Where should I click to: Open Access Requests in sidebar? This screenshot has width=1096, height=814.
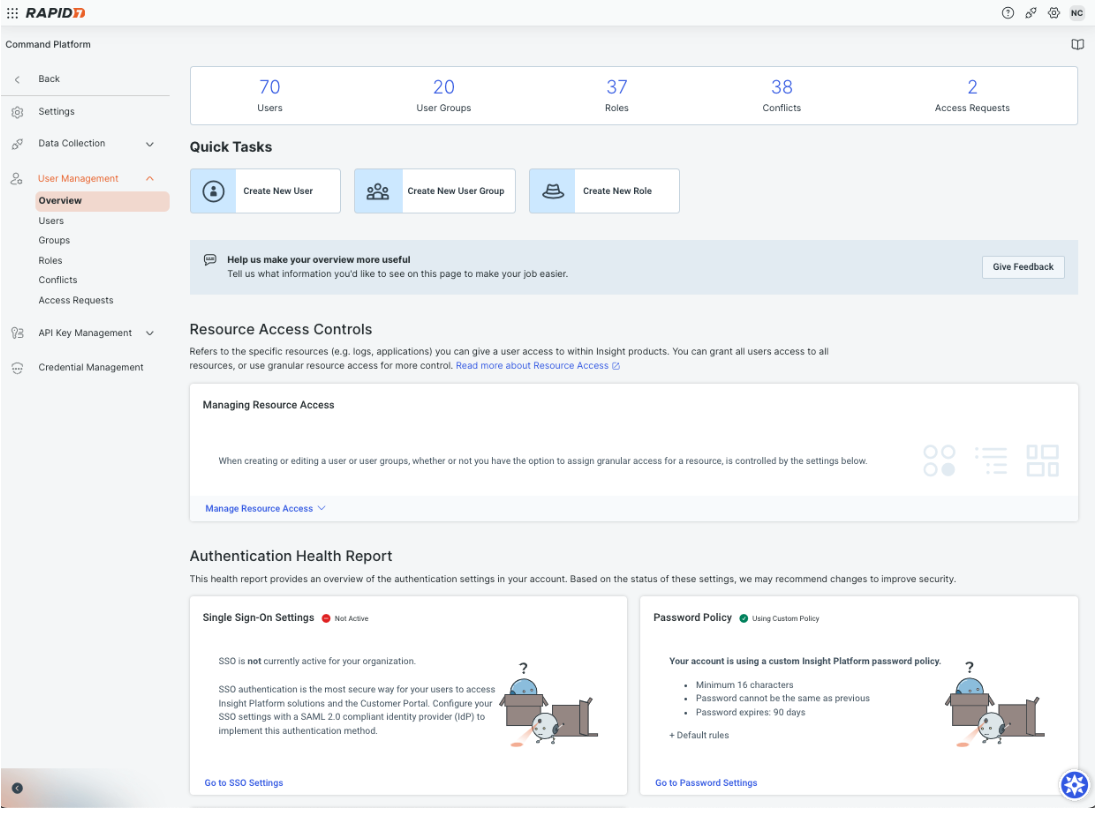[x=76, y=300]
